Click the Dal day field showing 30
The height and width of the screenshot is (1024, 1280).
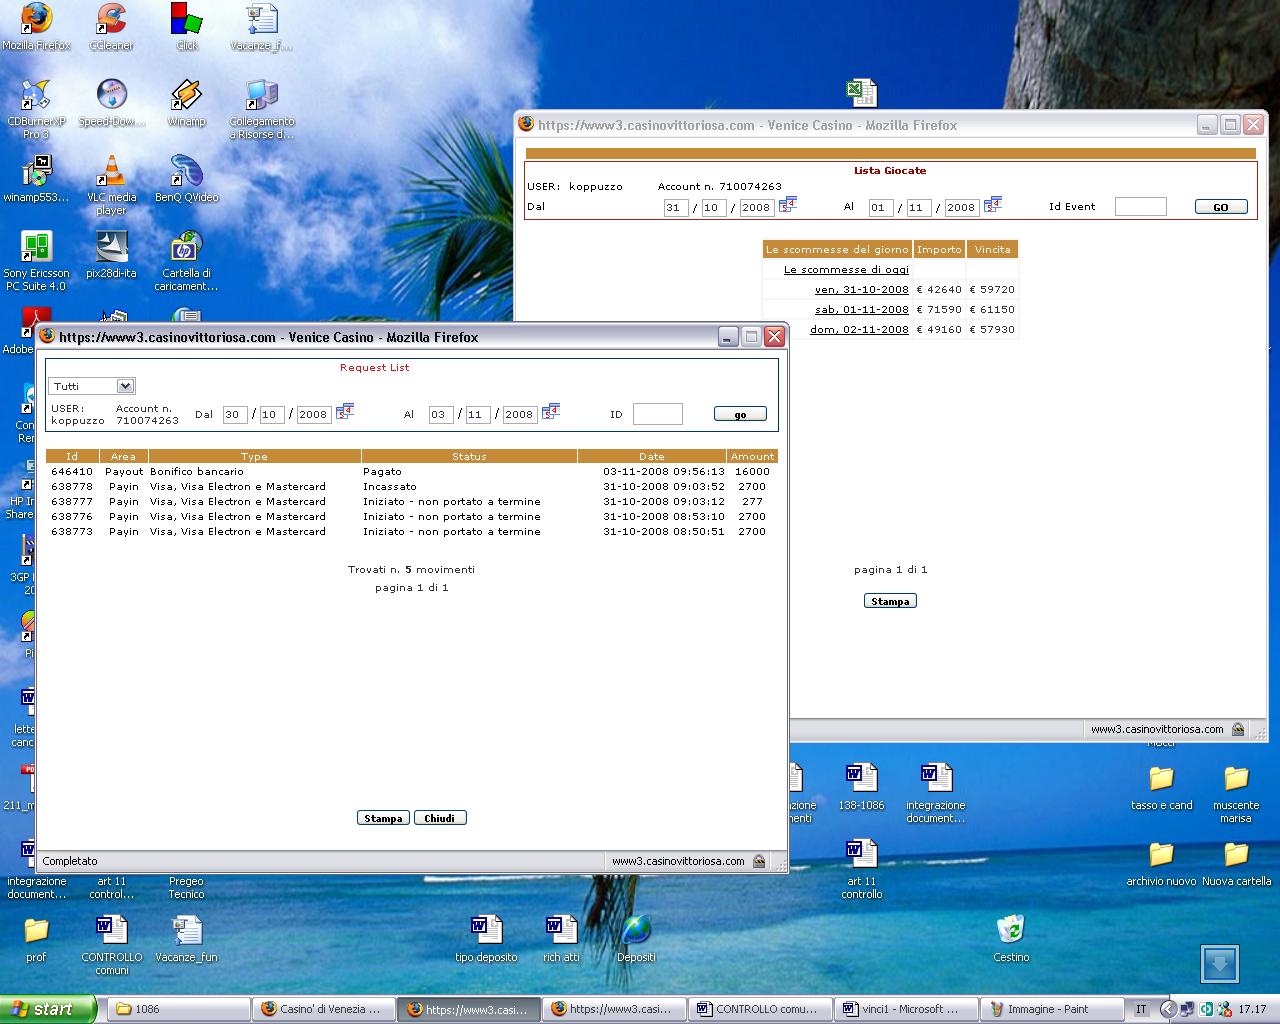tap(235, 414)
